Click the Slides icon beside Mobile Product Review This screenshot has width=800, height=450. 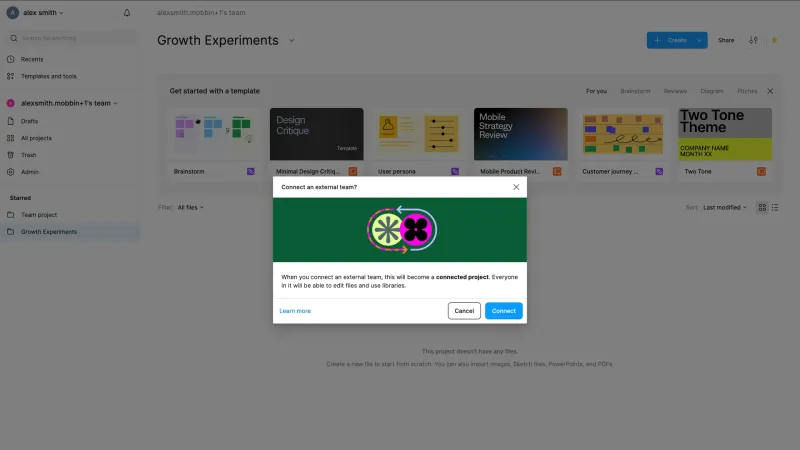[x=557, y=171]
